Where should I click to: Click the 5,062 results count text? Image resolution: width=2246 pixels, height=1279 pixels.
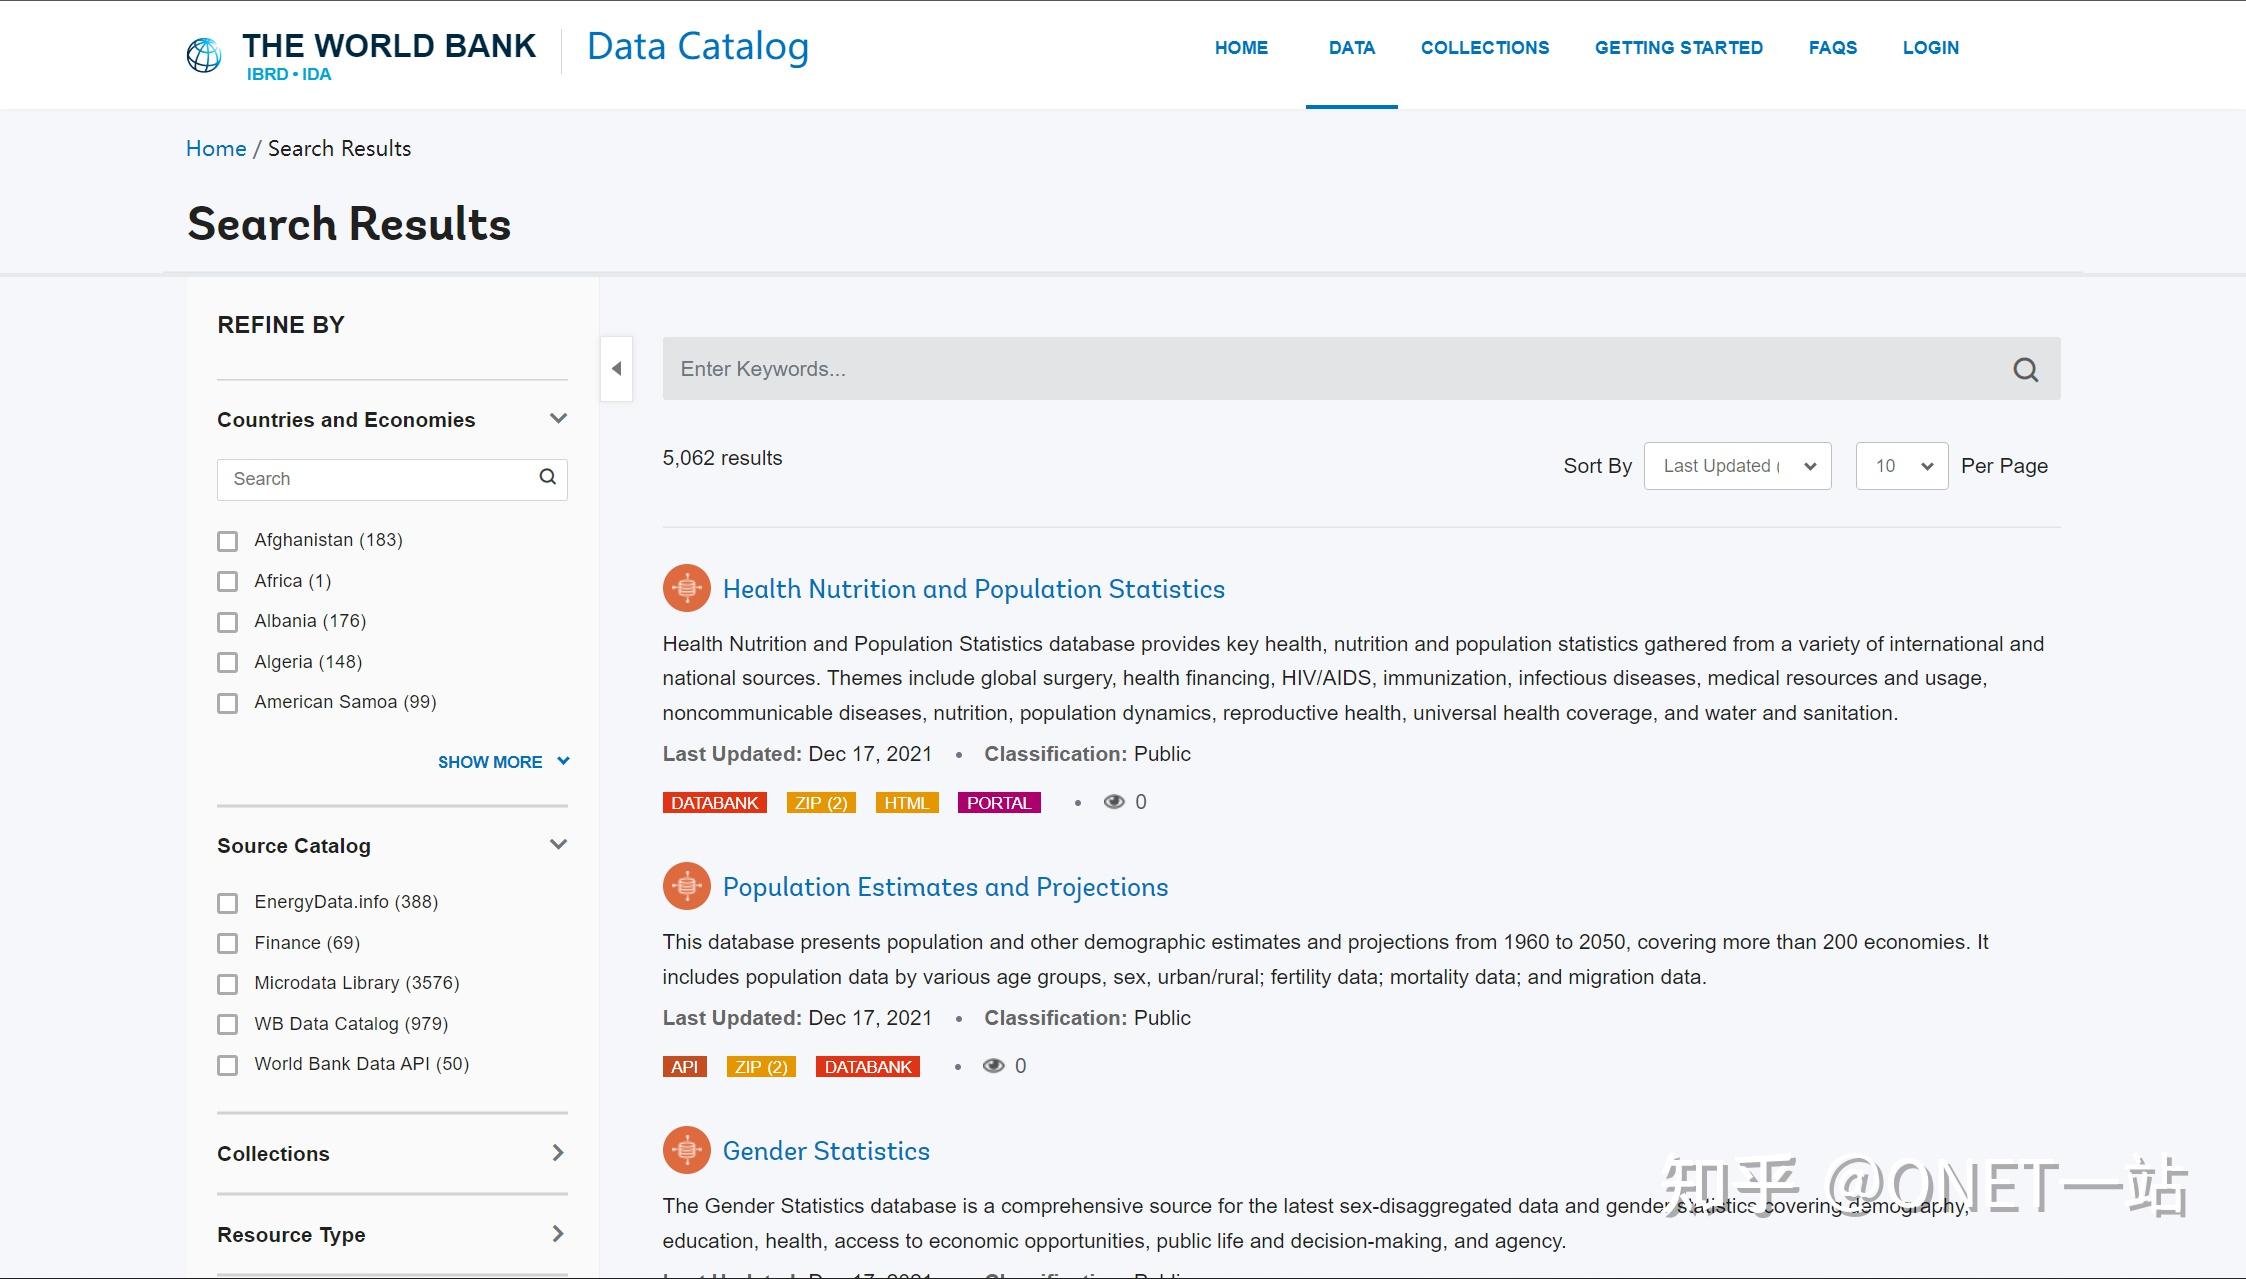click(x=722, y=458)
